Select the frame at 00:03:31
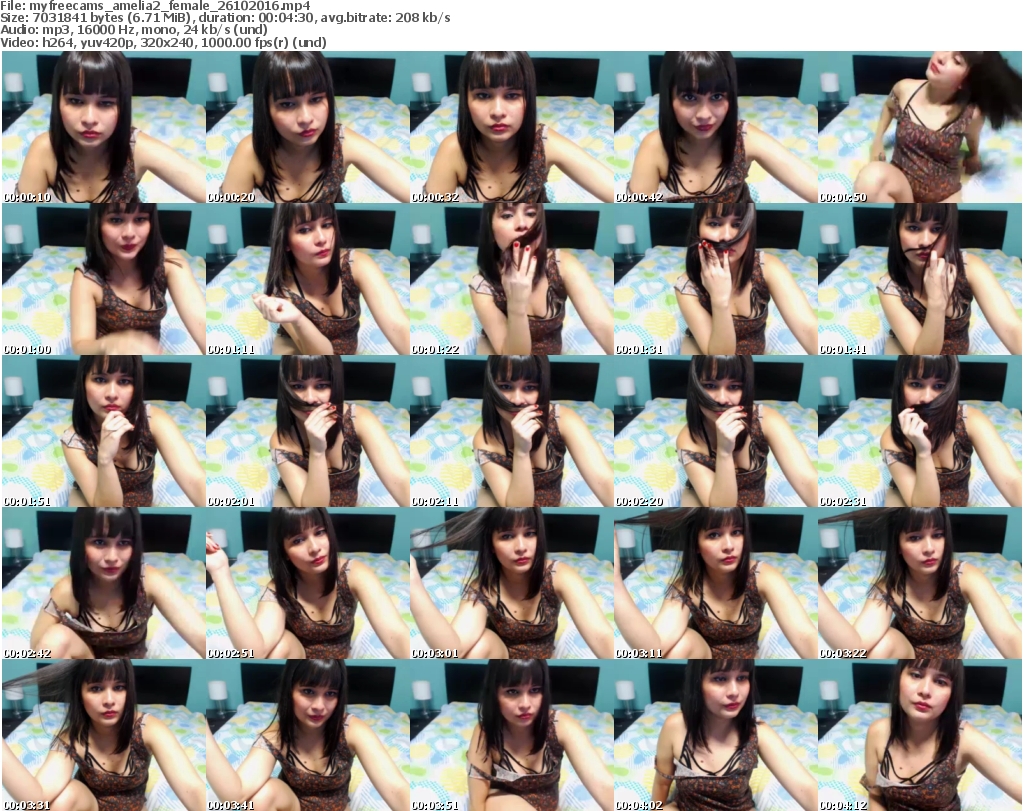 [103, 734]
